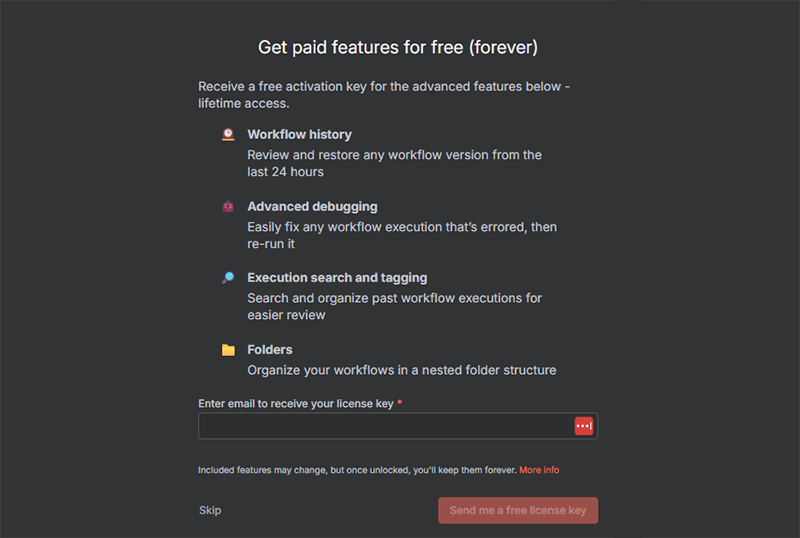This screenshot has height=538, width=800.
Task: Click the yellow Folders icon
Action: click(228, 350)
